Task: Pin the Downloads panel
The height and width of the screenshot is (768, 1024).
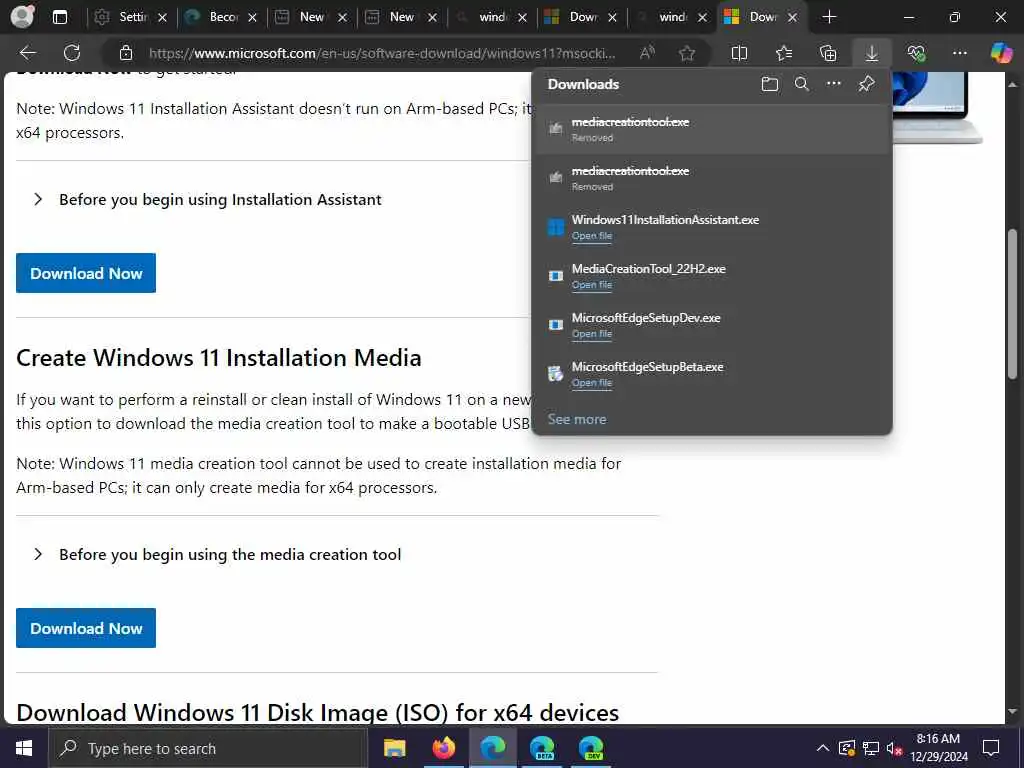Action: coord(866,84)
